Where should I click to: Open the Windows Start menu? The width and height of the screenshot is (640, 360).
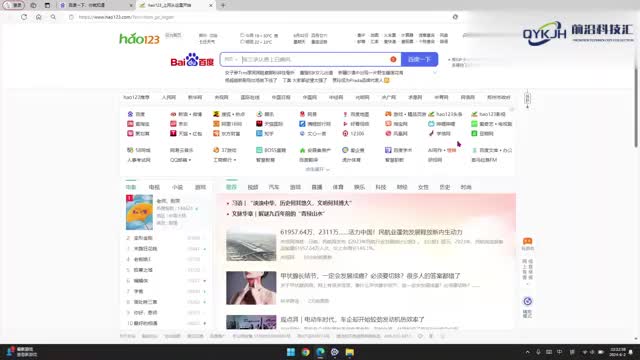point(291,352)
